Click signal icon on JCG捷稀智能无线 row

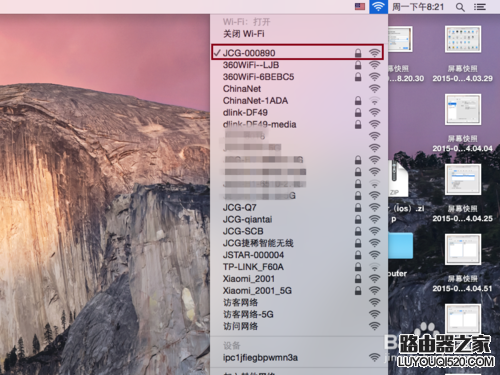pyautogui.click(x=375, y=243)
